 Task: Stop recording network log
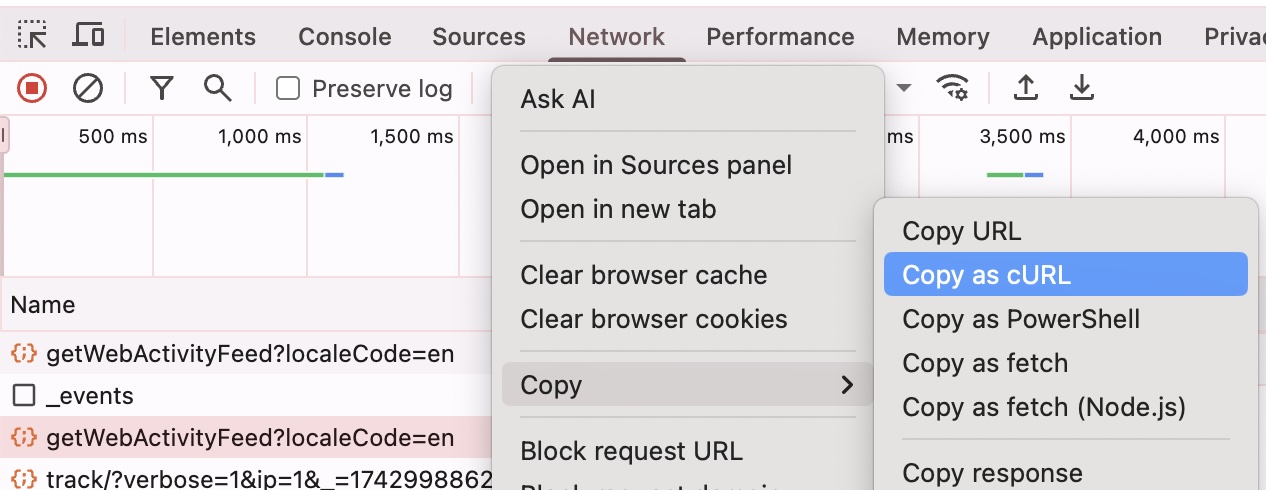(x=32, y=89)
